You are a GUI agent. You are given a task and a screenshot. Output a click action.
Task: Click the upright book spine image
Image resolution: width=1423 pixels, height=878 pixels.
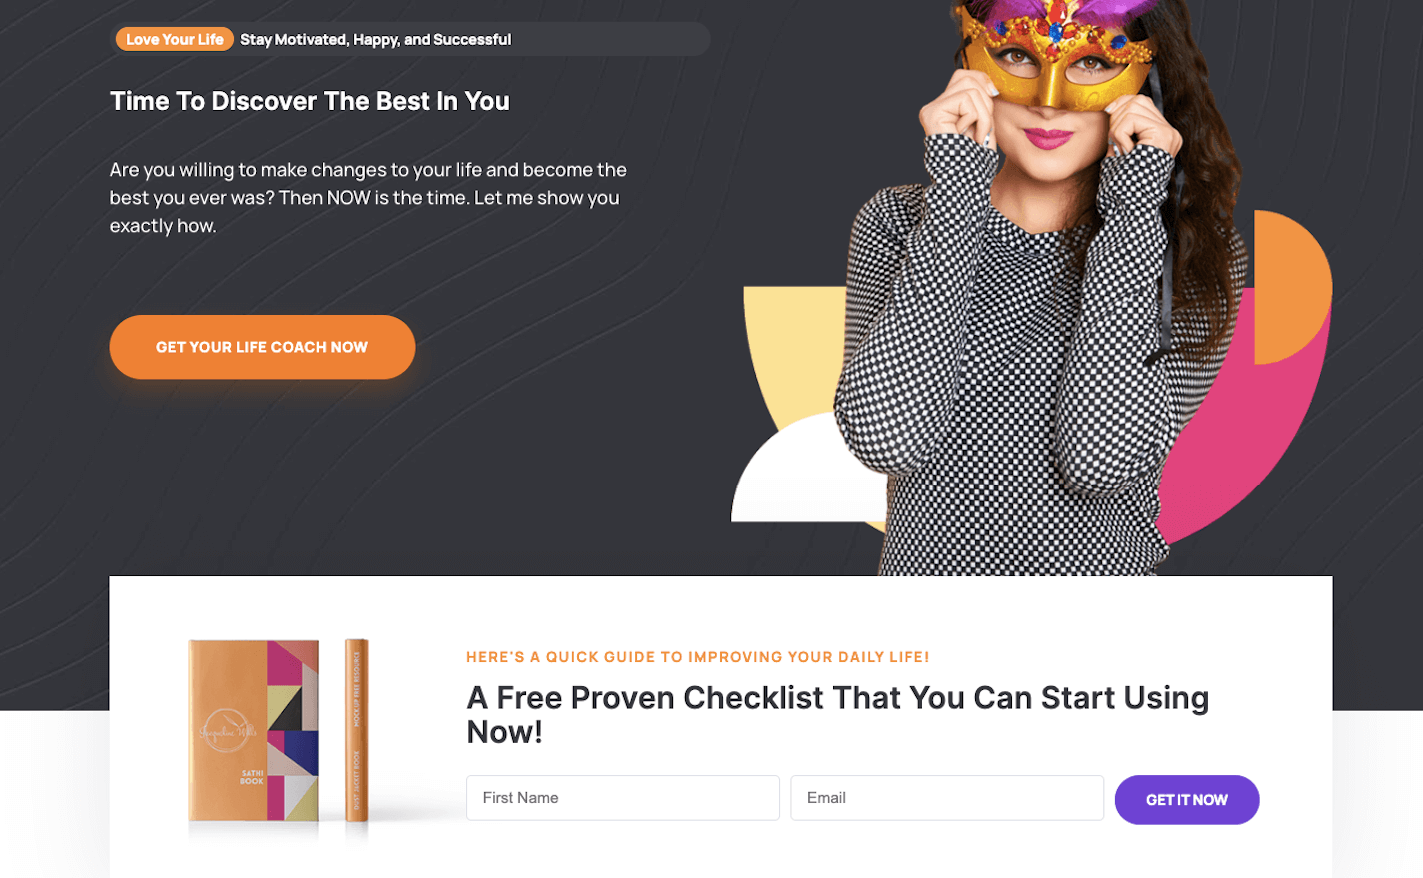357,730
